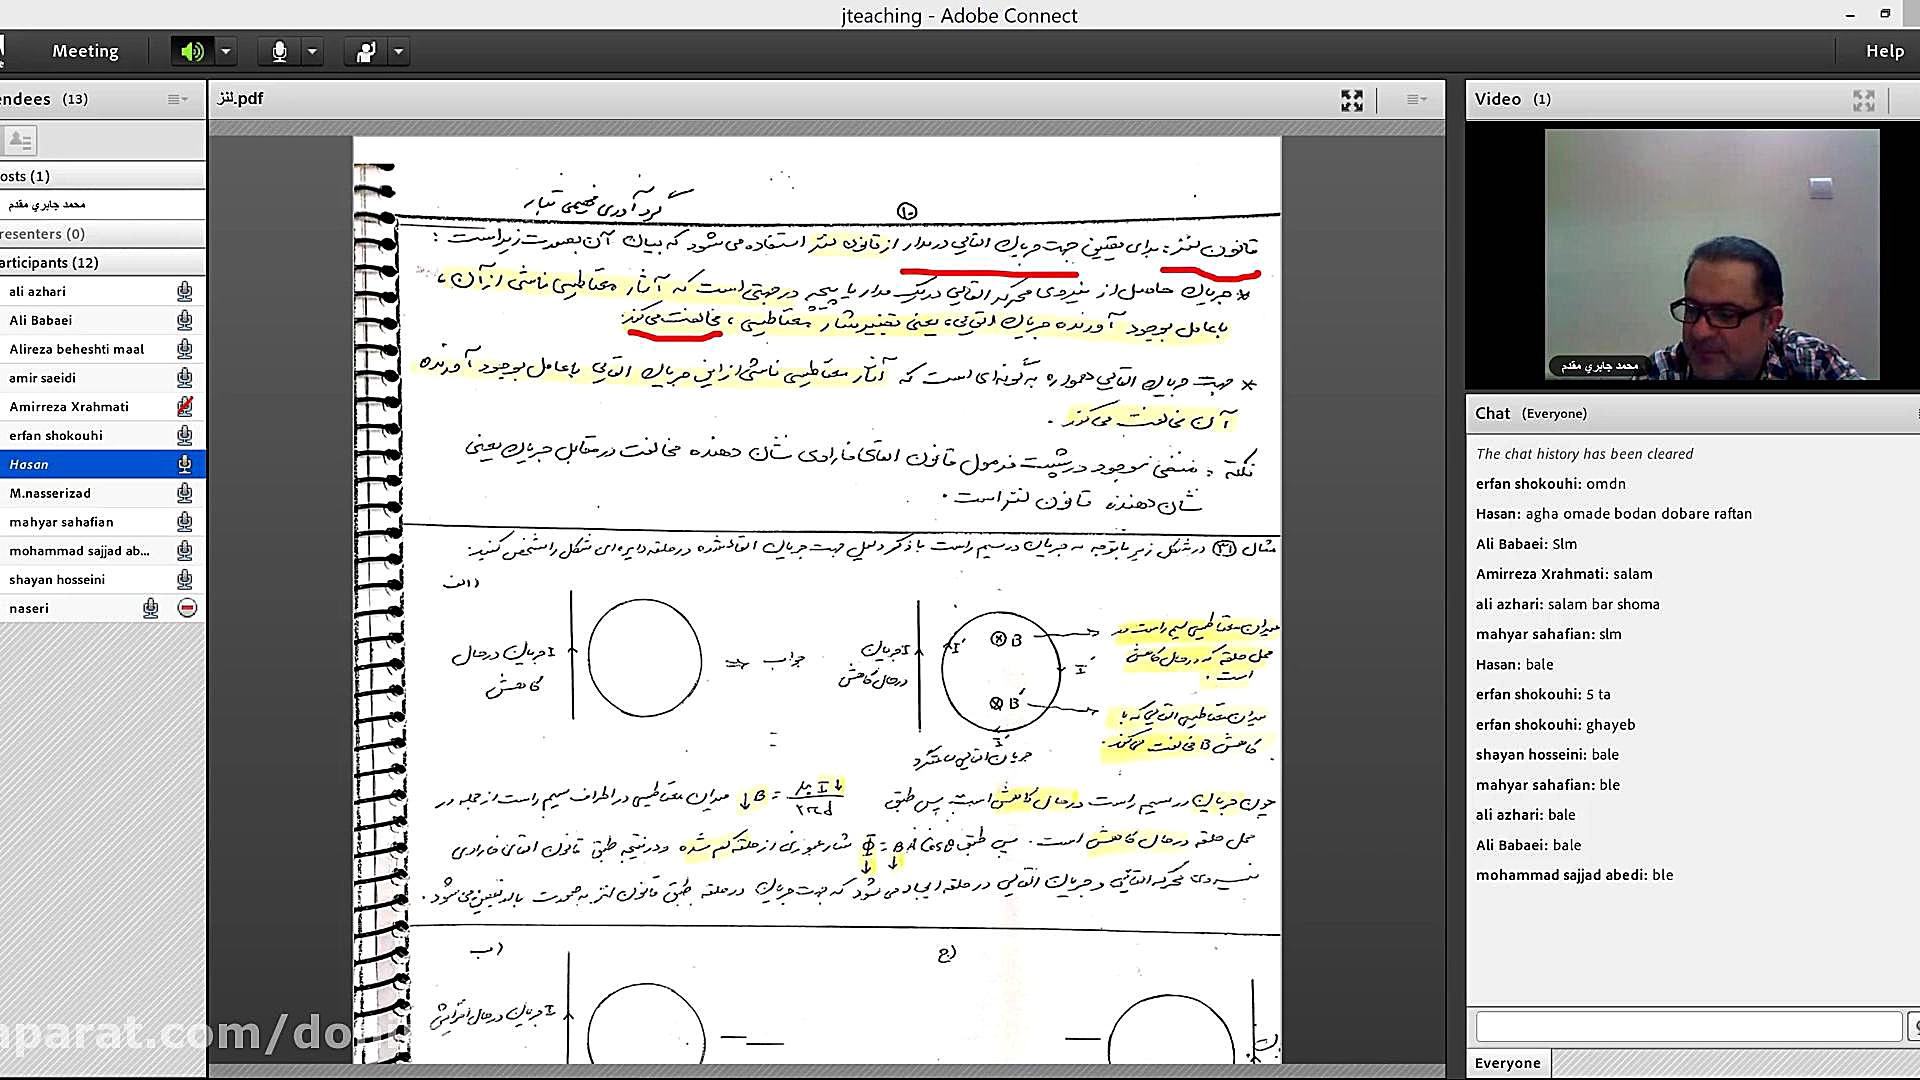Open the Attendees pod options menu icon
The height and width of the screenshot is (1080, 1920).
coord(176,98)
